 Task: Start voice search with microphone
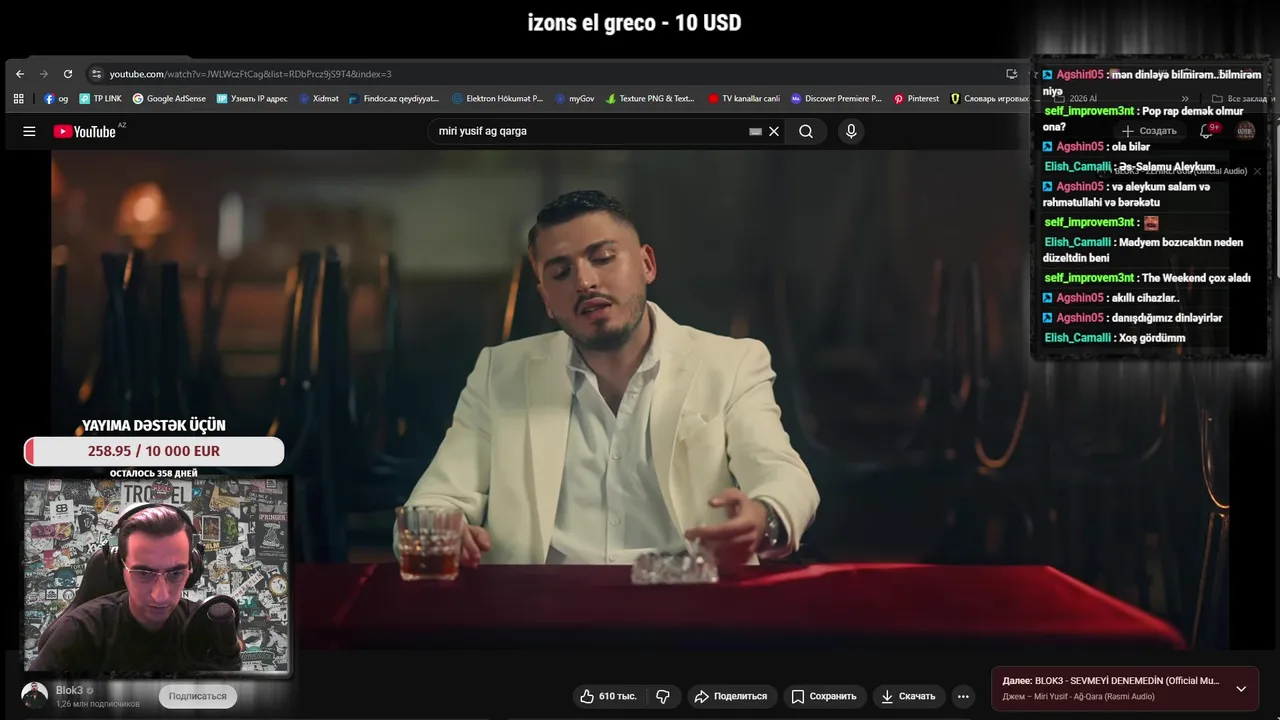[x=851, y=131]
